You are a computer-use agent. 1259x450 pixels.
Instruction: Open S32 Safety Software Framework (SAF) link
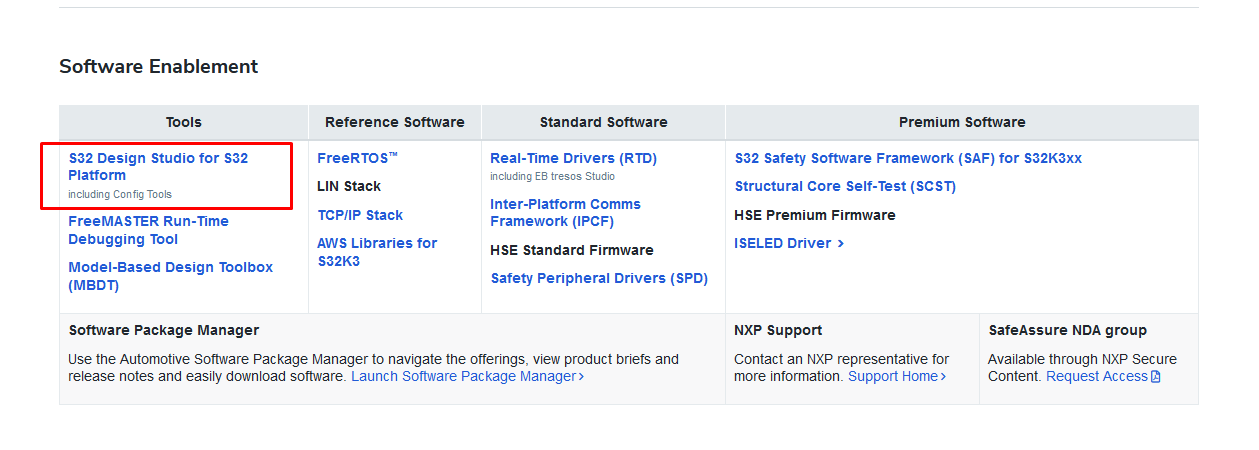pos(908,158)
